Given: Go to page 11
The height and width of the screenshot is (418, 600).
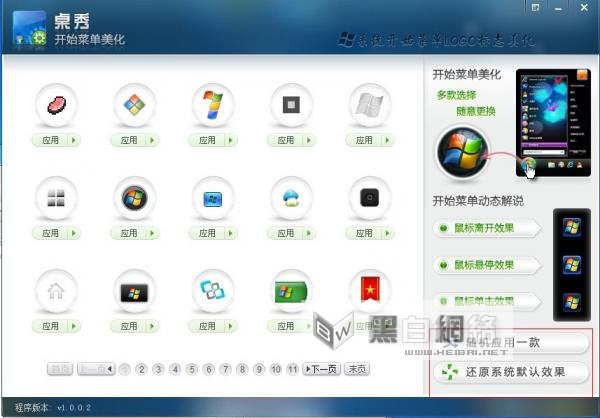Looking at the screenshot, I should tap(293, 369).
